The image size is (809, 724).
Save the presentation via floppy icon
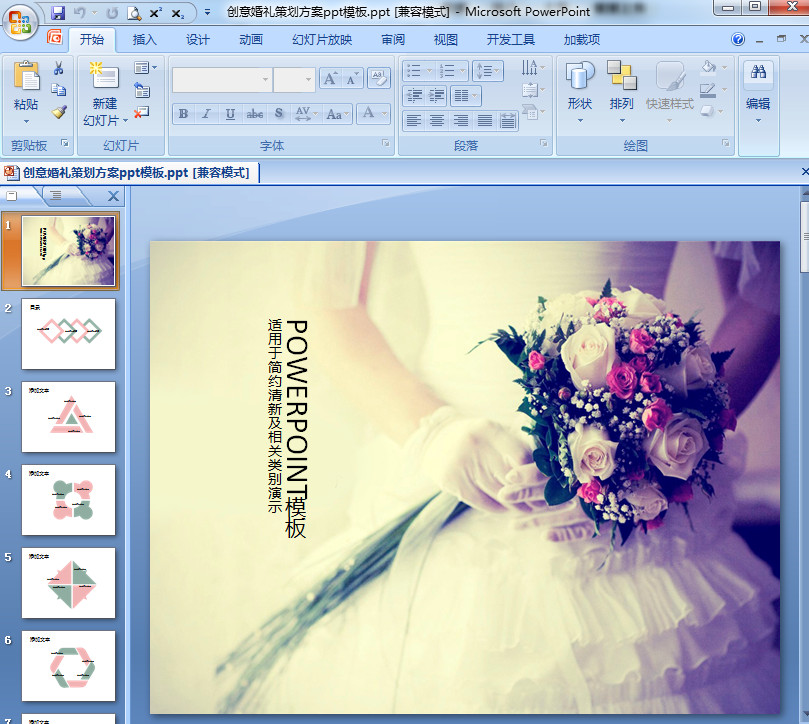click(x=58, y=13)
